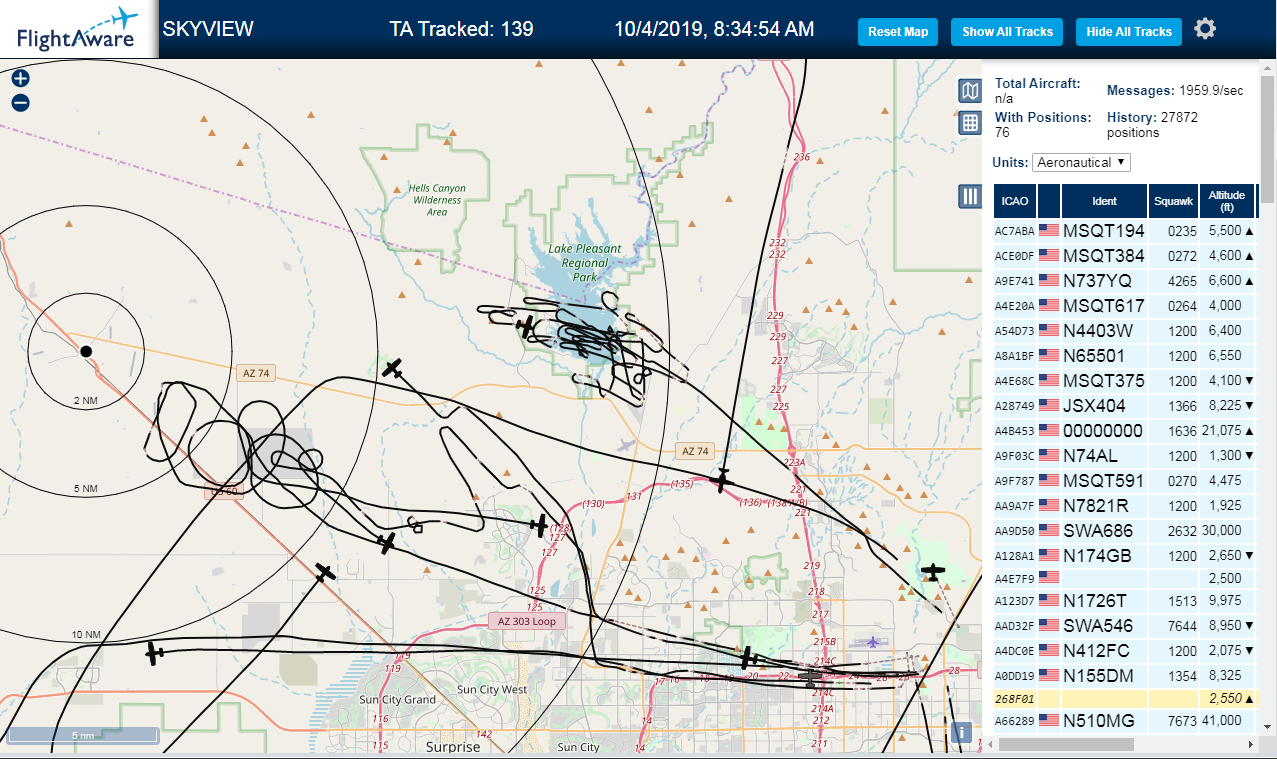This screenshot has width=1277, height=759.
Task: Click US flag in MSQT194 row
Action: click(1049, 231)
